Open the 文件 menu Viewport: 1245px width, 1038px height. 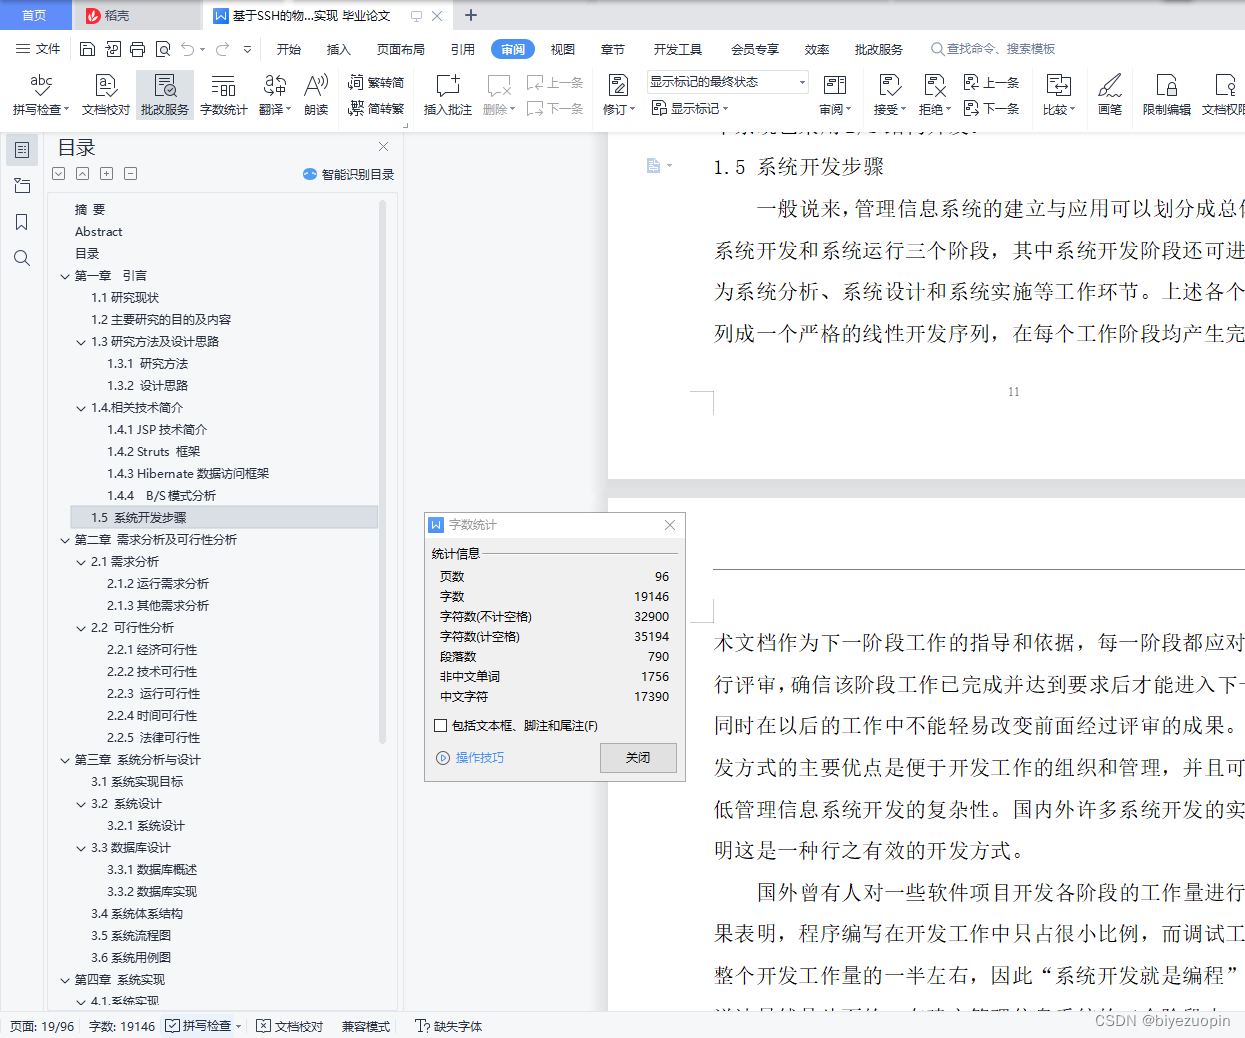(39, 49)
